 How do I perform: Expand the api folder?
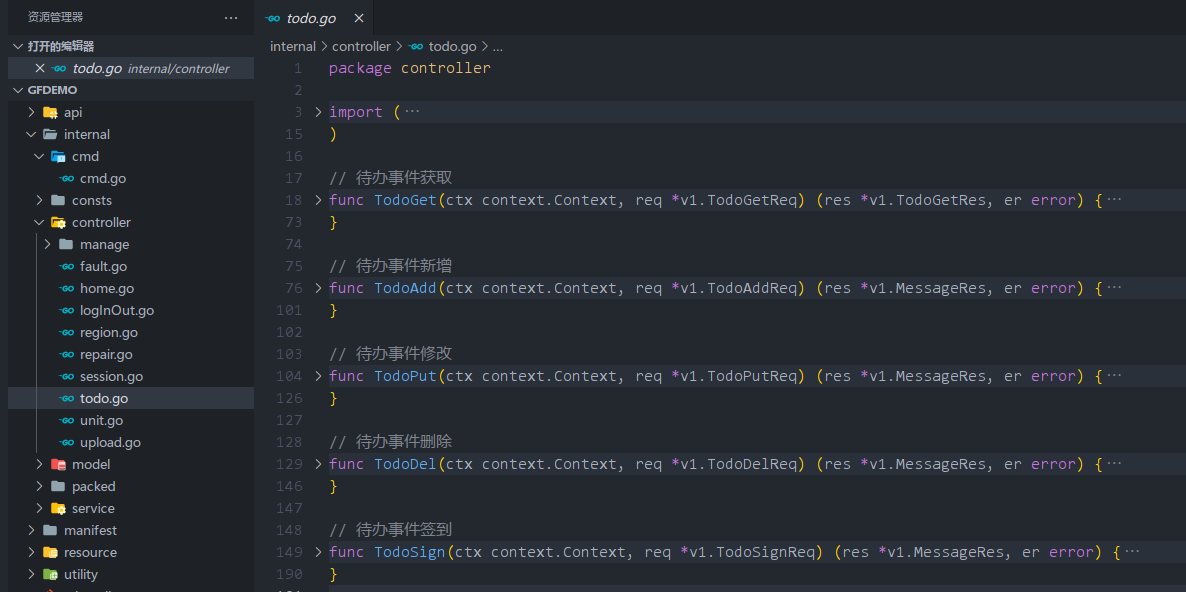tap(31, 113)
